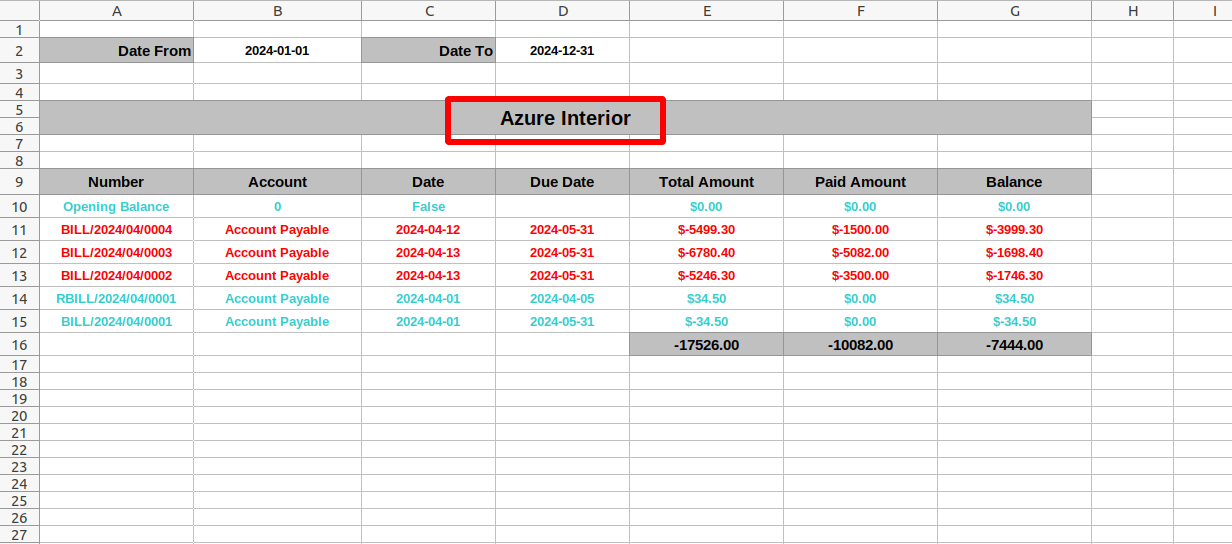
Task: Select column A header
Action: coord(117,10)
